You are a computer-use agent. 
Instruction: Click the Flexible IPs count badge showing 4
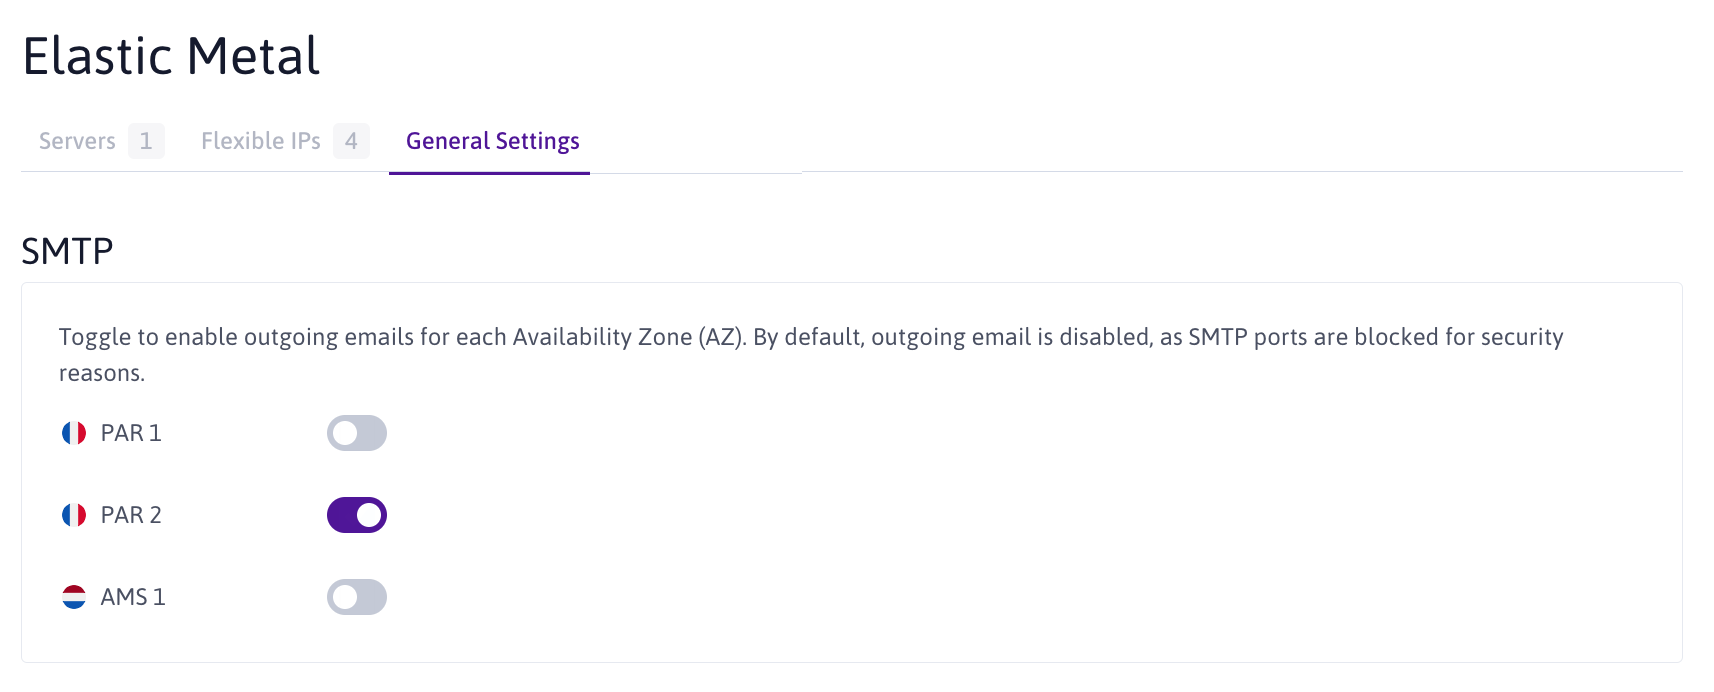click(x=351, y=141)
